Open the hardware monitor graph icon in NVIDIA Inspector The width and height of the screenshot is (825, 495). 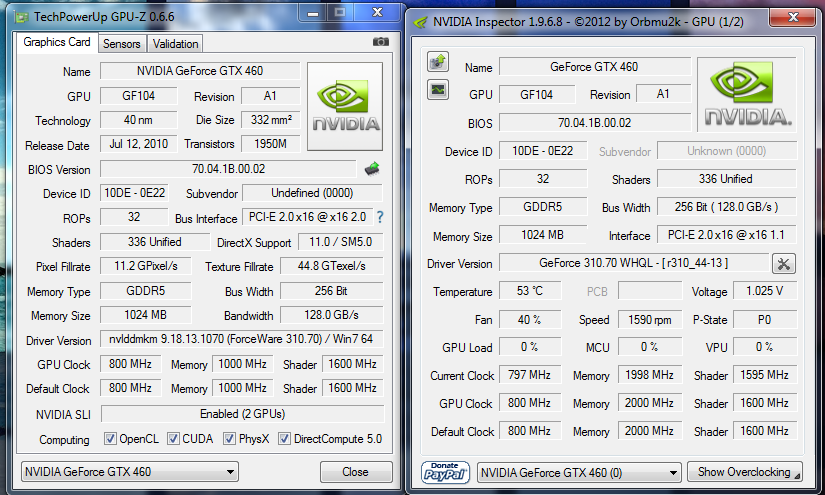pos(438,90)
